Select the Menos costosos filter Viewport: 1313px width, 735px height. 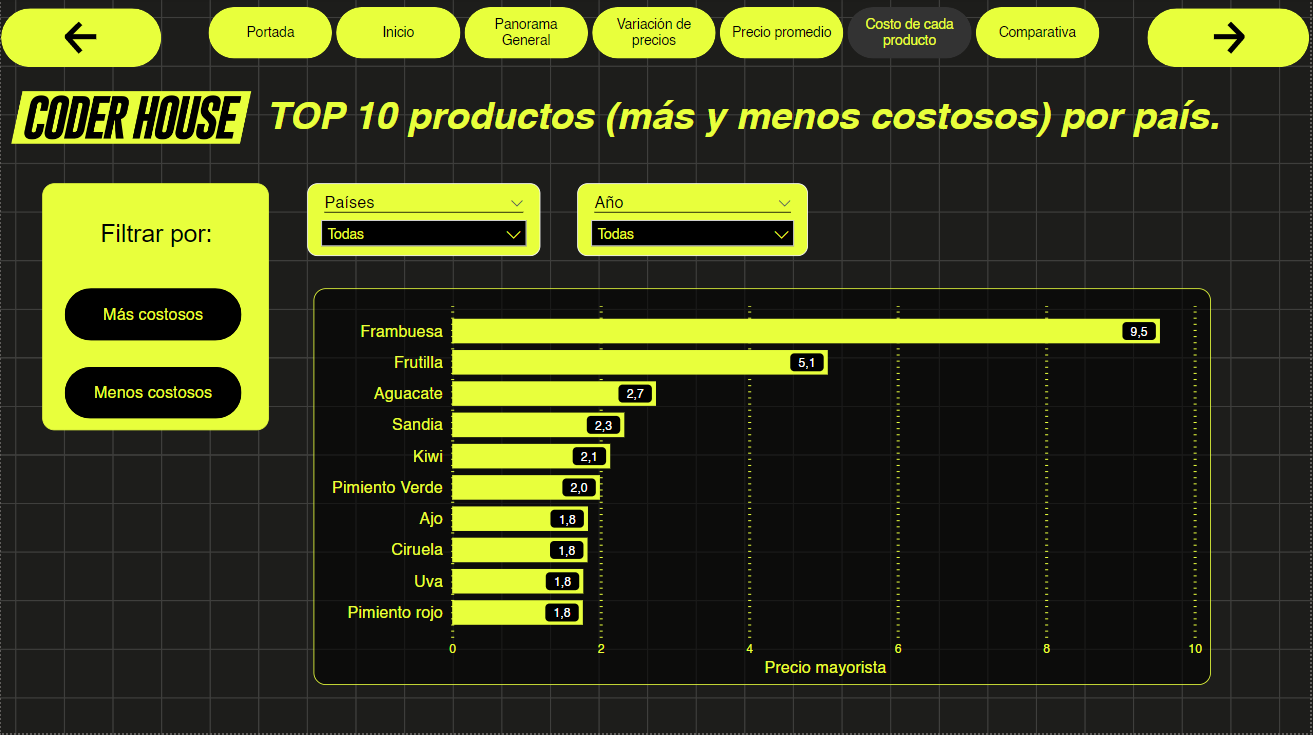coord(152,392)
